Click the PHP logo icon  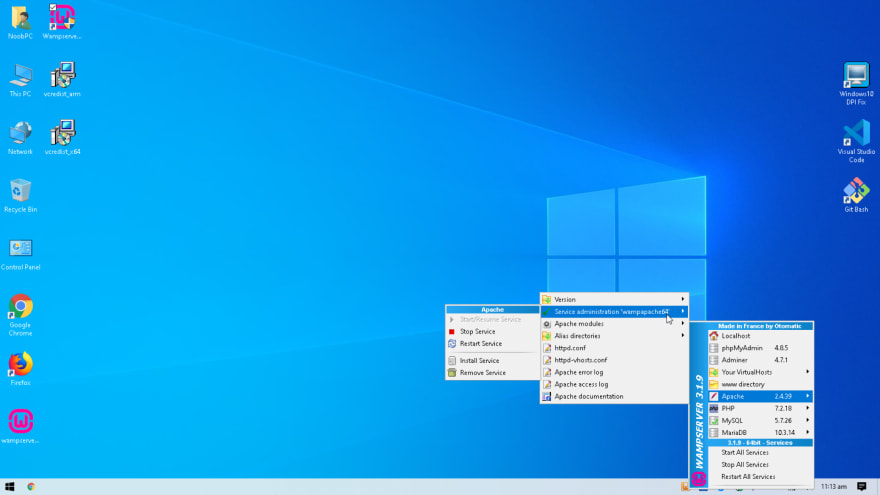coord(713,409)
